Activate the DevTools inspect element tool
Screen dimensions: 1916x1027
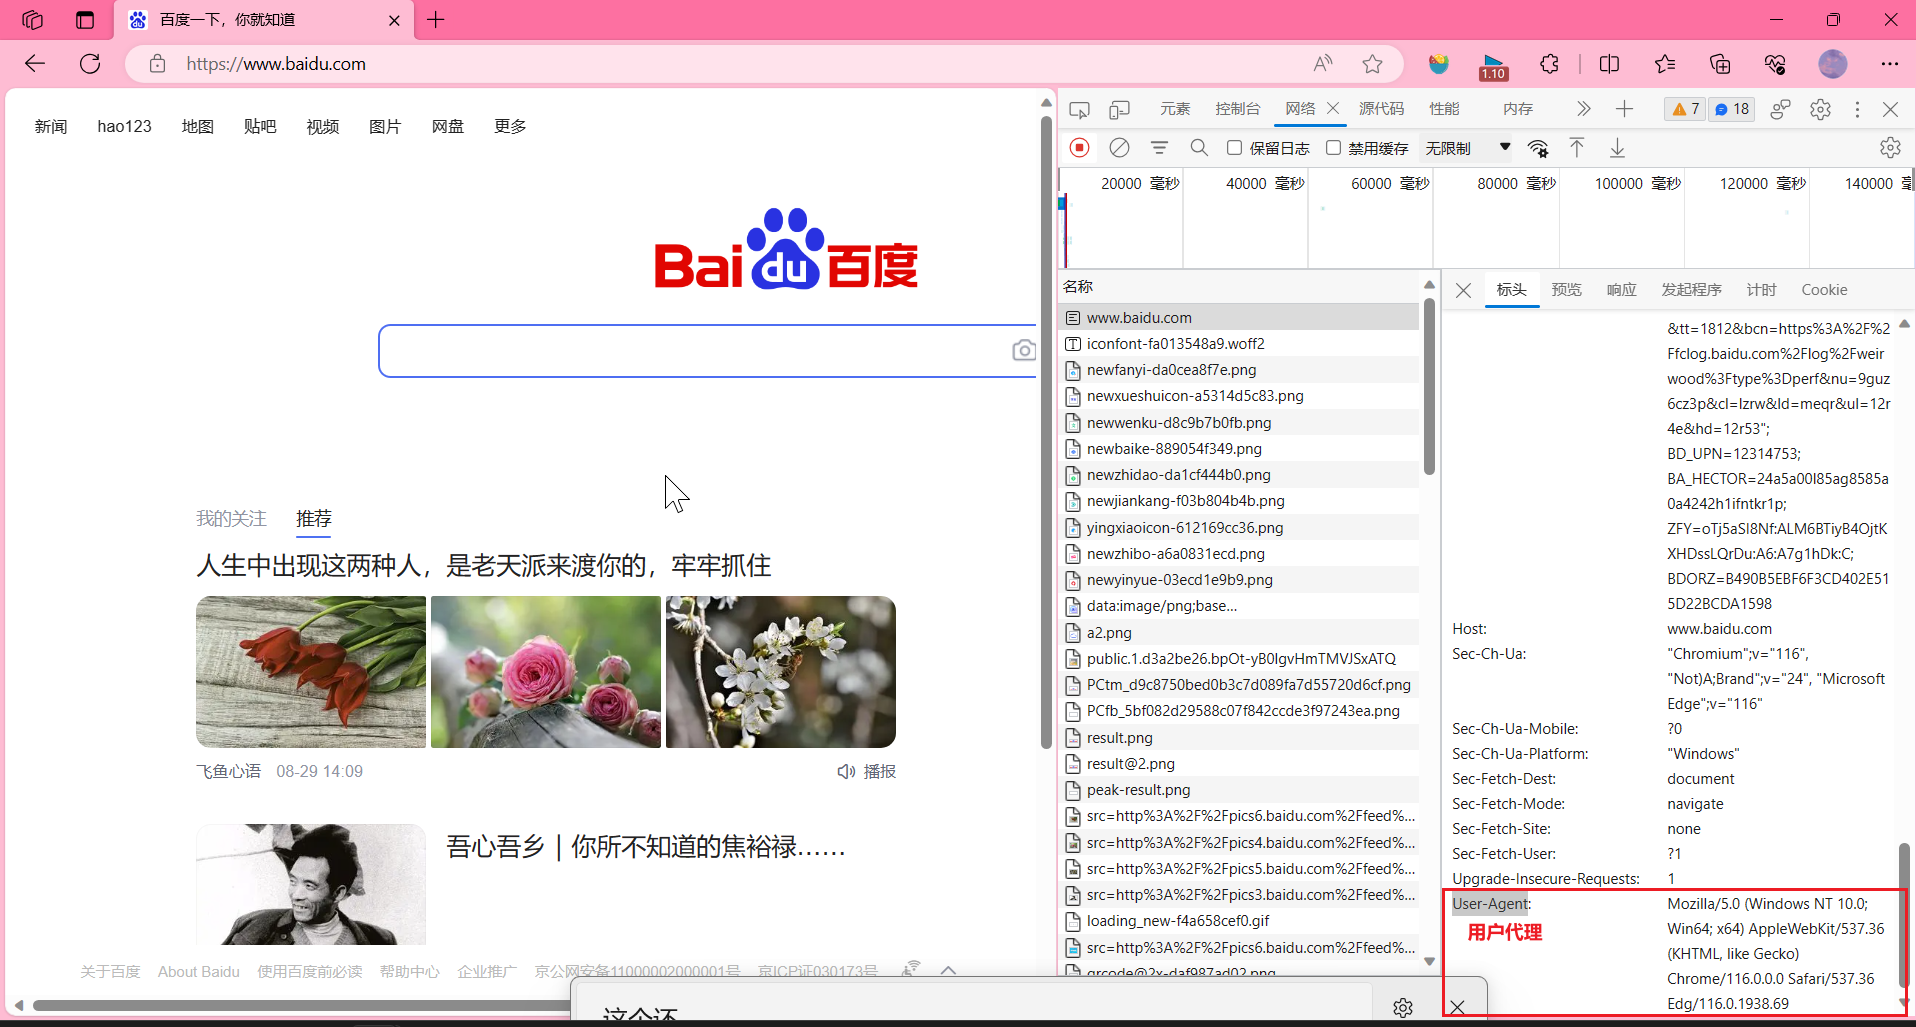click(x=1079, y=109)
